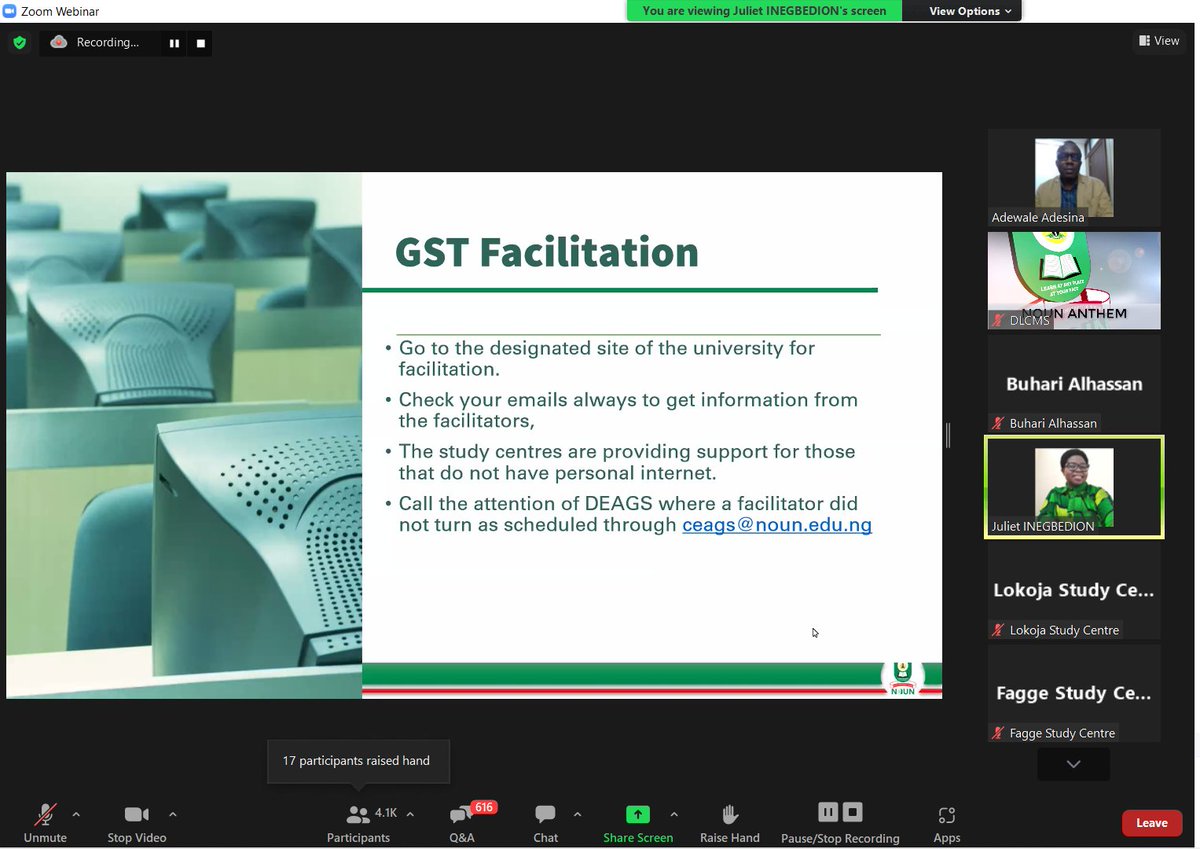Click the raised hand notification tooltip
The image size is (1200, 849).
coord(356,761)
